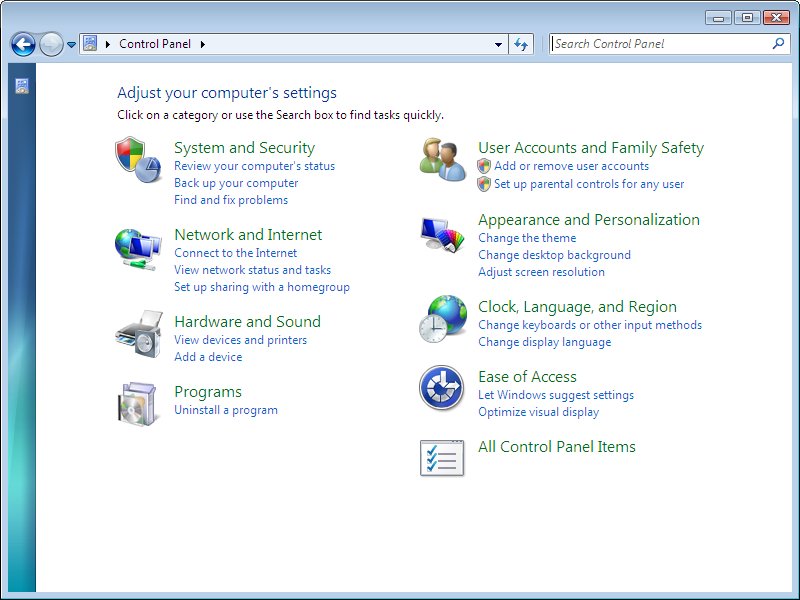This screenshot has height=600, width=800.
Task: Open View network status and tasks
Action: click(253, 269)
